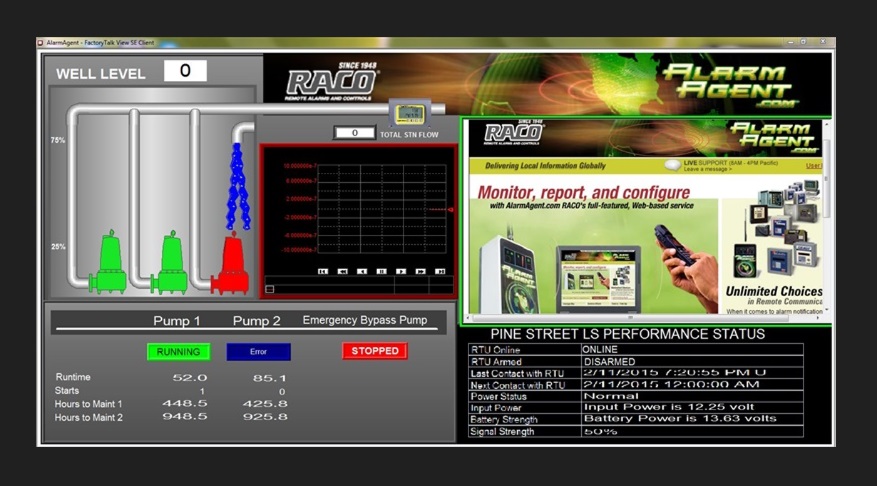Click the top banner RACO logo
Viewport: 877px width, 486px height.
point(332,82)
